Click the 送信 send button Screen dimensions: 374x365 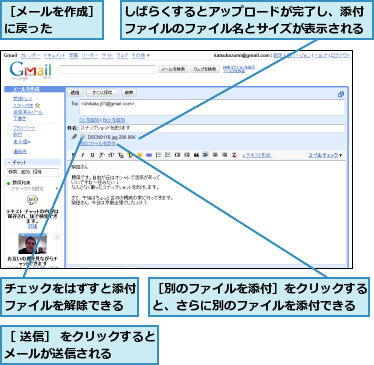point(75,93)
